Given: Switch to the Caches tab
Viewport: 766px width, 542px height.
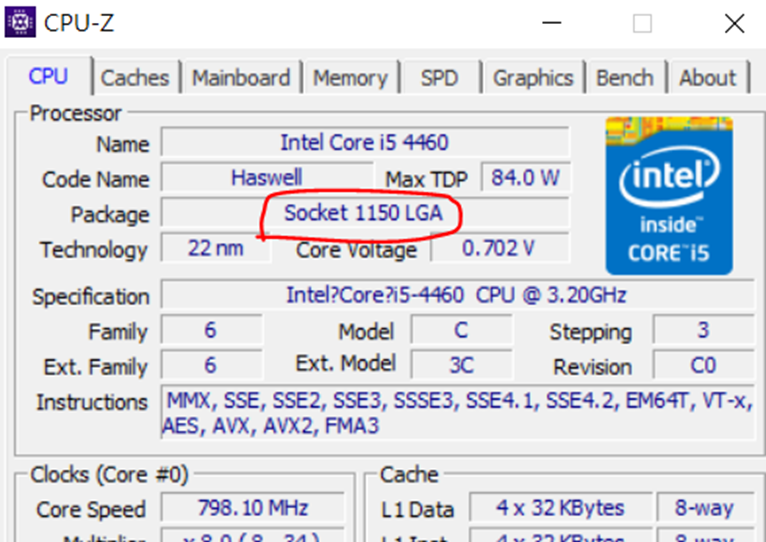Looking at the screenshot, I should [135, 78].
